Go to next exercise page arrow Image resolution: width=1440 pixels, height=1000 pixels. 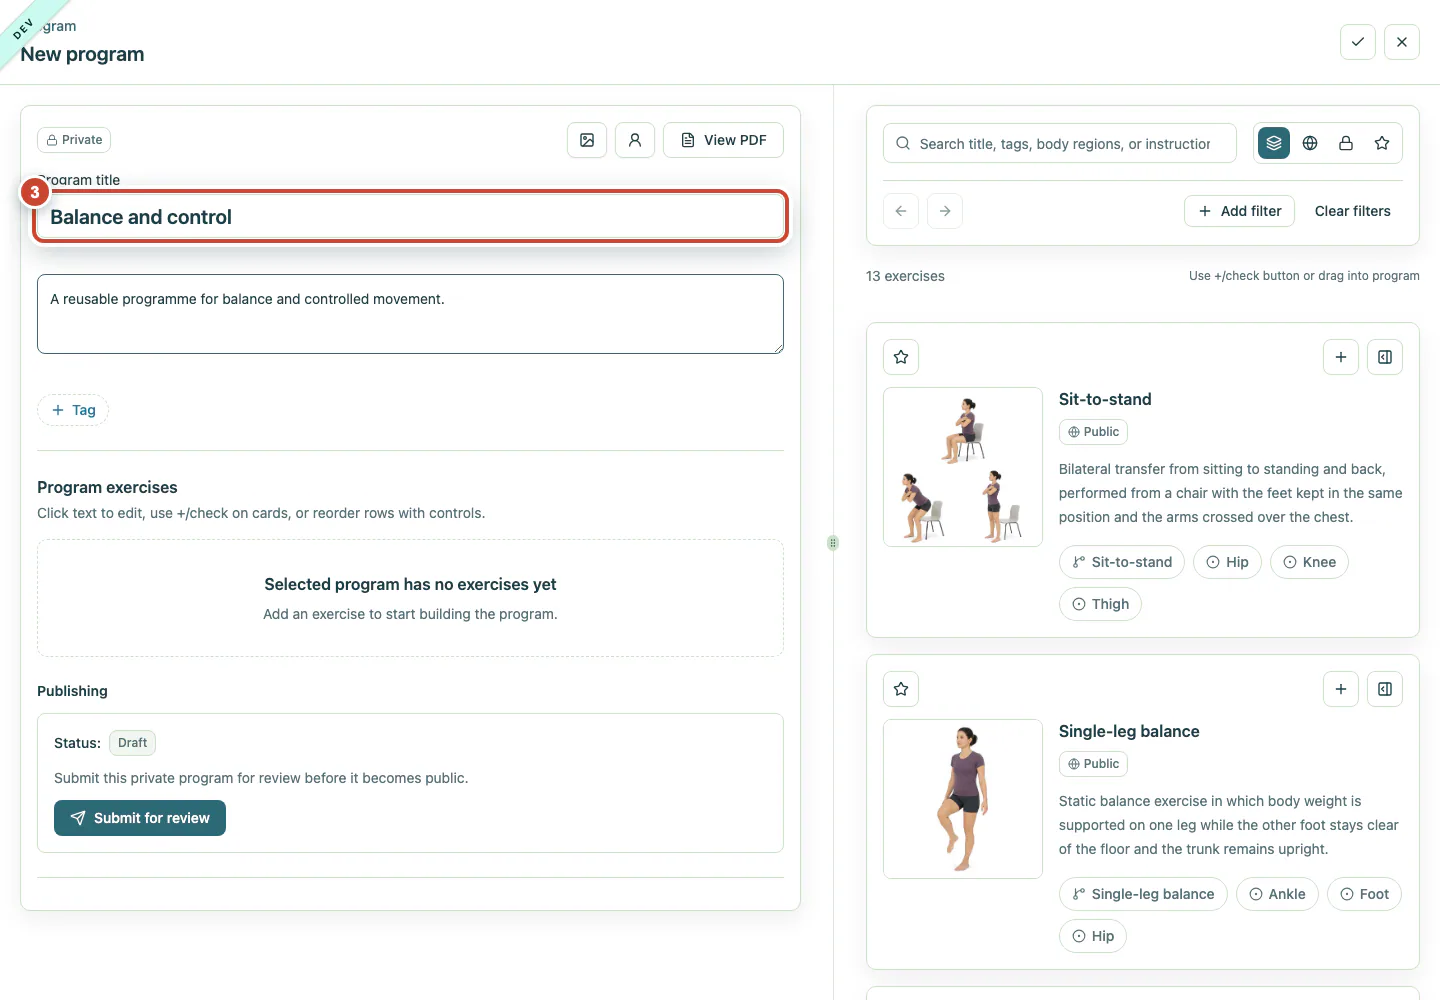(x=945, y=211)
